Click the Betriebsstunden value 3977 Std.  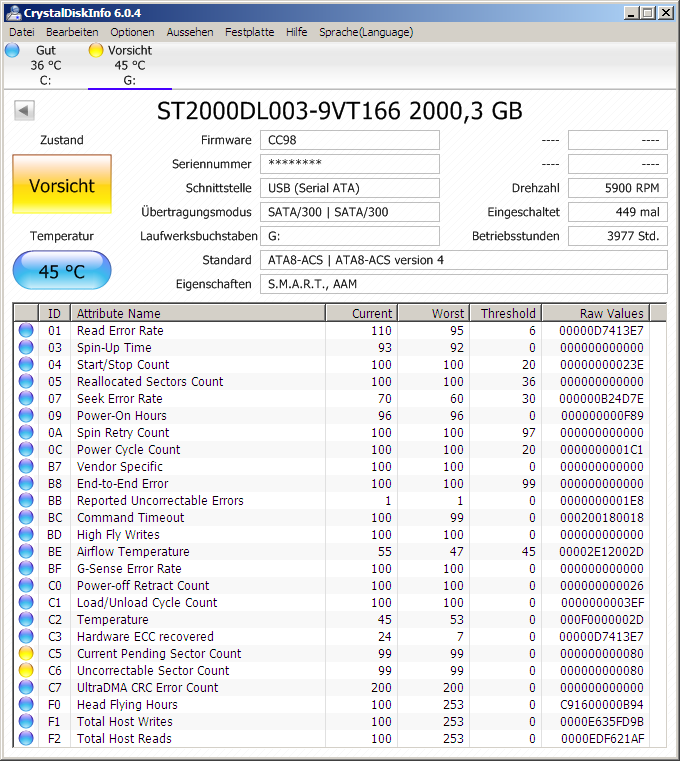[x=618, y=236]
